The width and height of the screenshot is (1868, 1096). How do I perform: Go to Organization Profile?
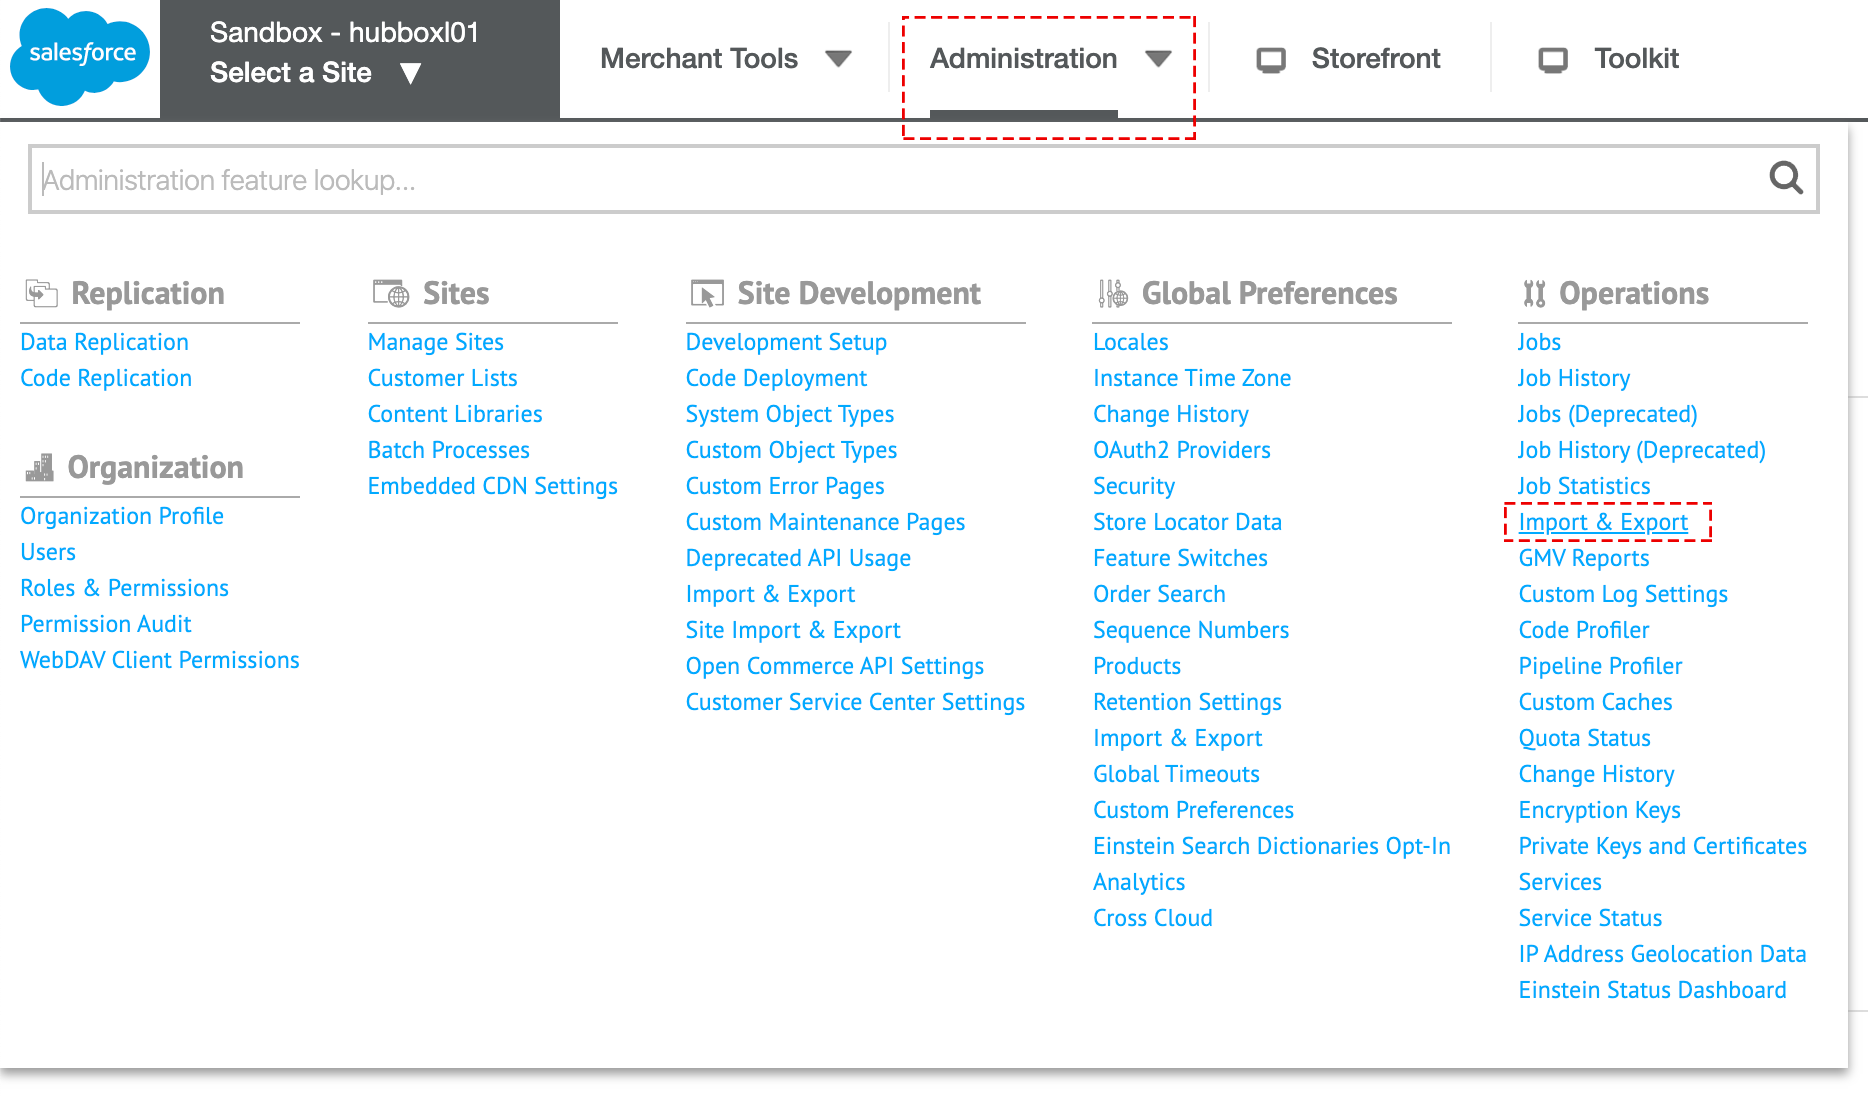(x=122, y=516)
